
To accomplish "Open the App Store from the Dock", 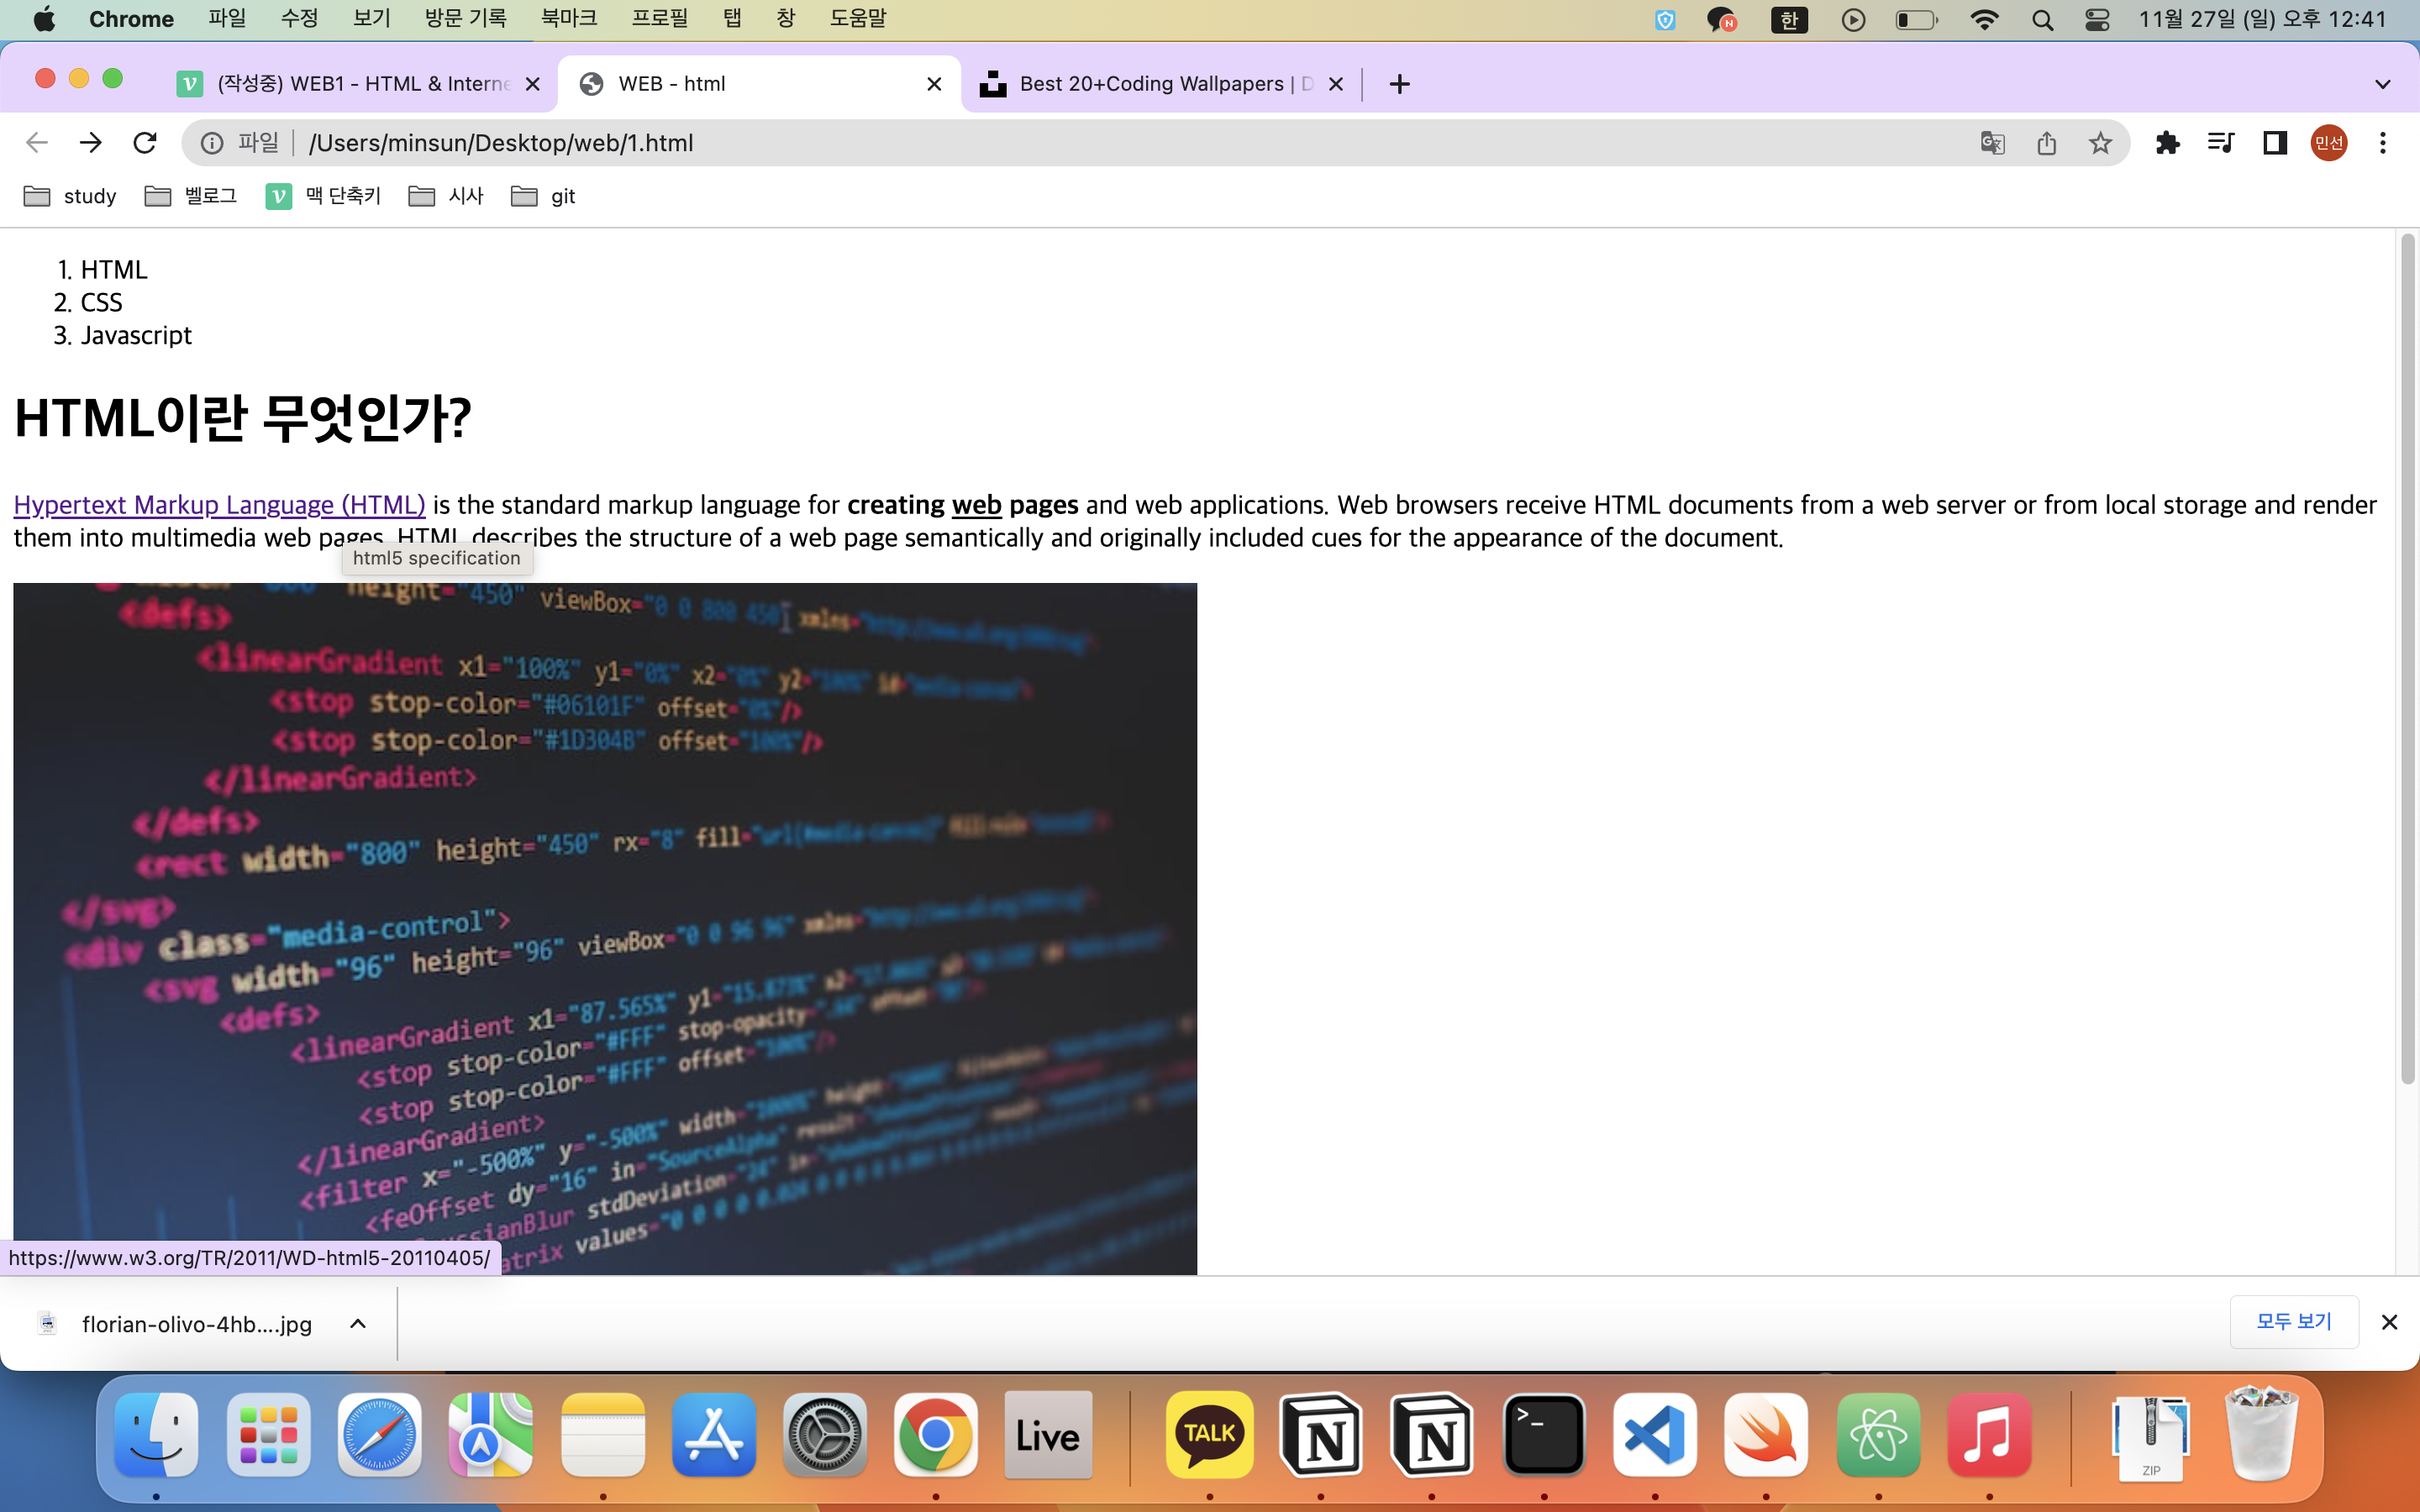I will 713,1435.
